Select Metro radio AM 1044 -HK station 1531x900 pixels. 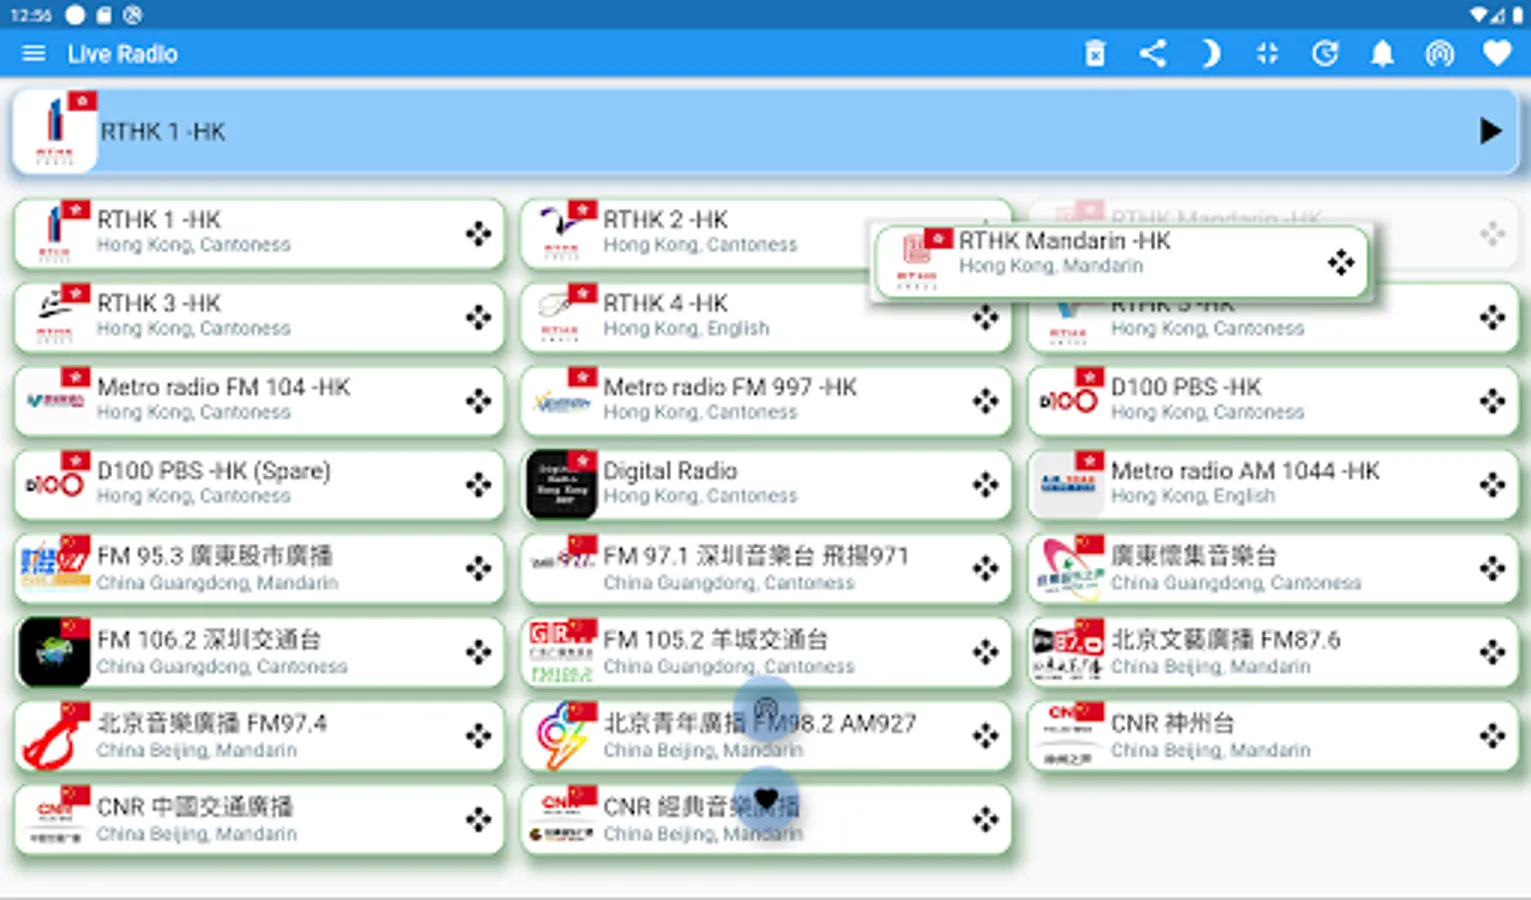[x=1273, y=485]
